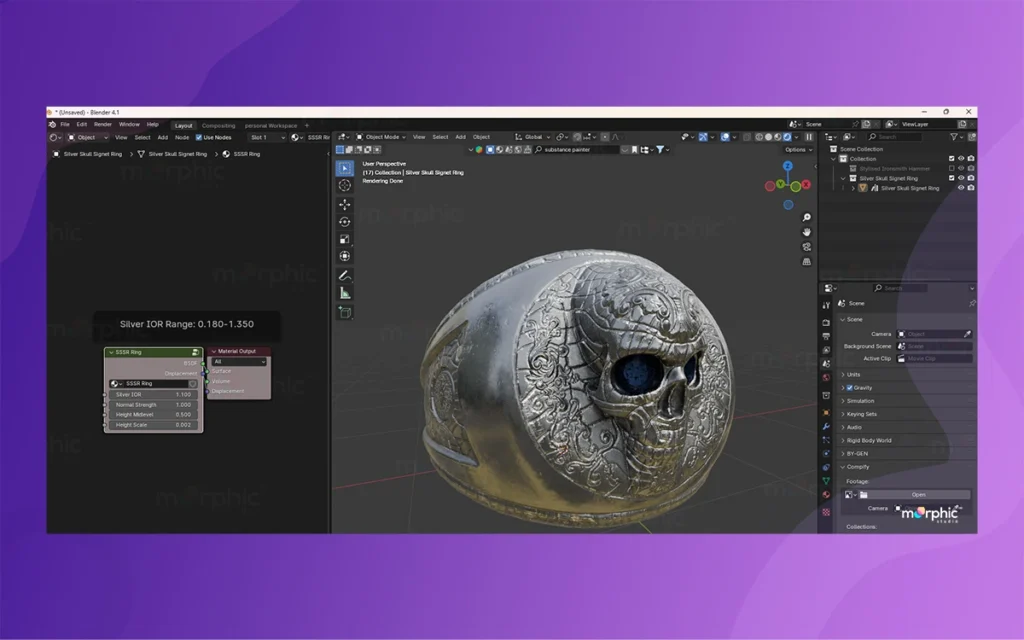Enable the Stylised Ironsmith Hammer collection checkbox
Viewport: 1024px width, 640px height.
[x=952, y=168]
